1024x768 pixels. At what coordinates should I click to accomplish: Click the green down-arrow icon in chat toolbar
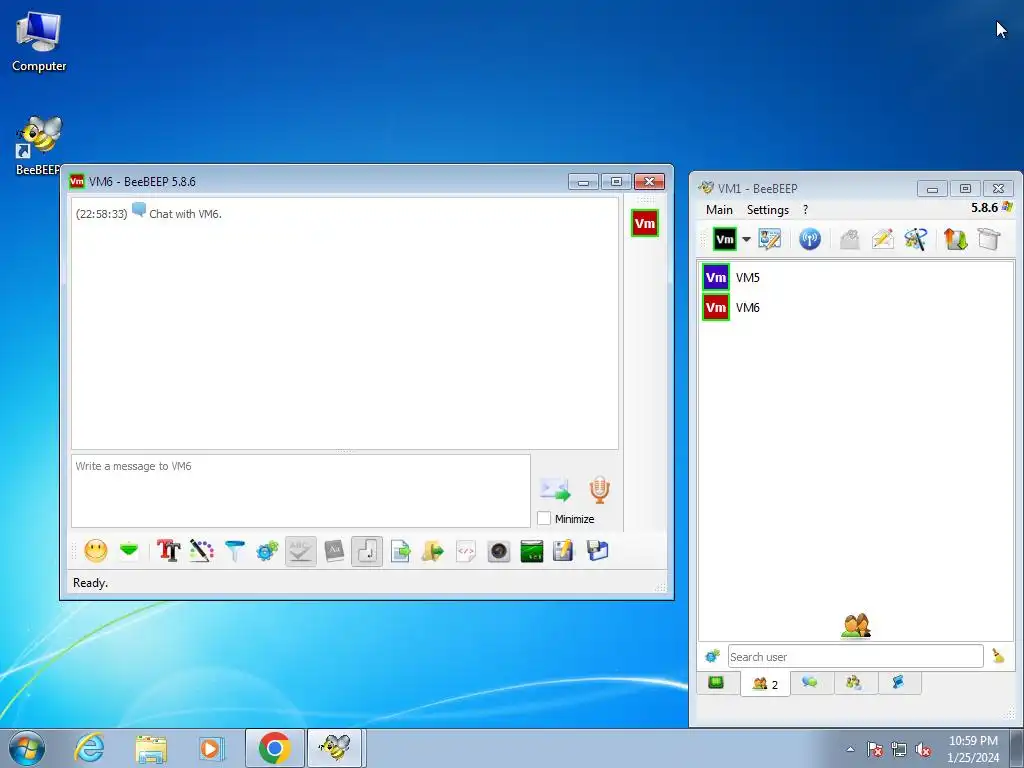click(129, 551)
